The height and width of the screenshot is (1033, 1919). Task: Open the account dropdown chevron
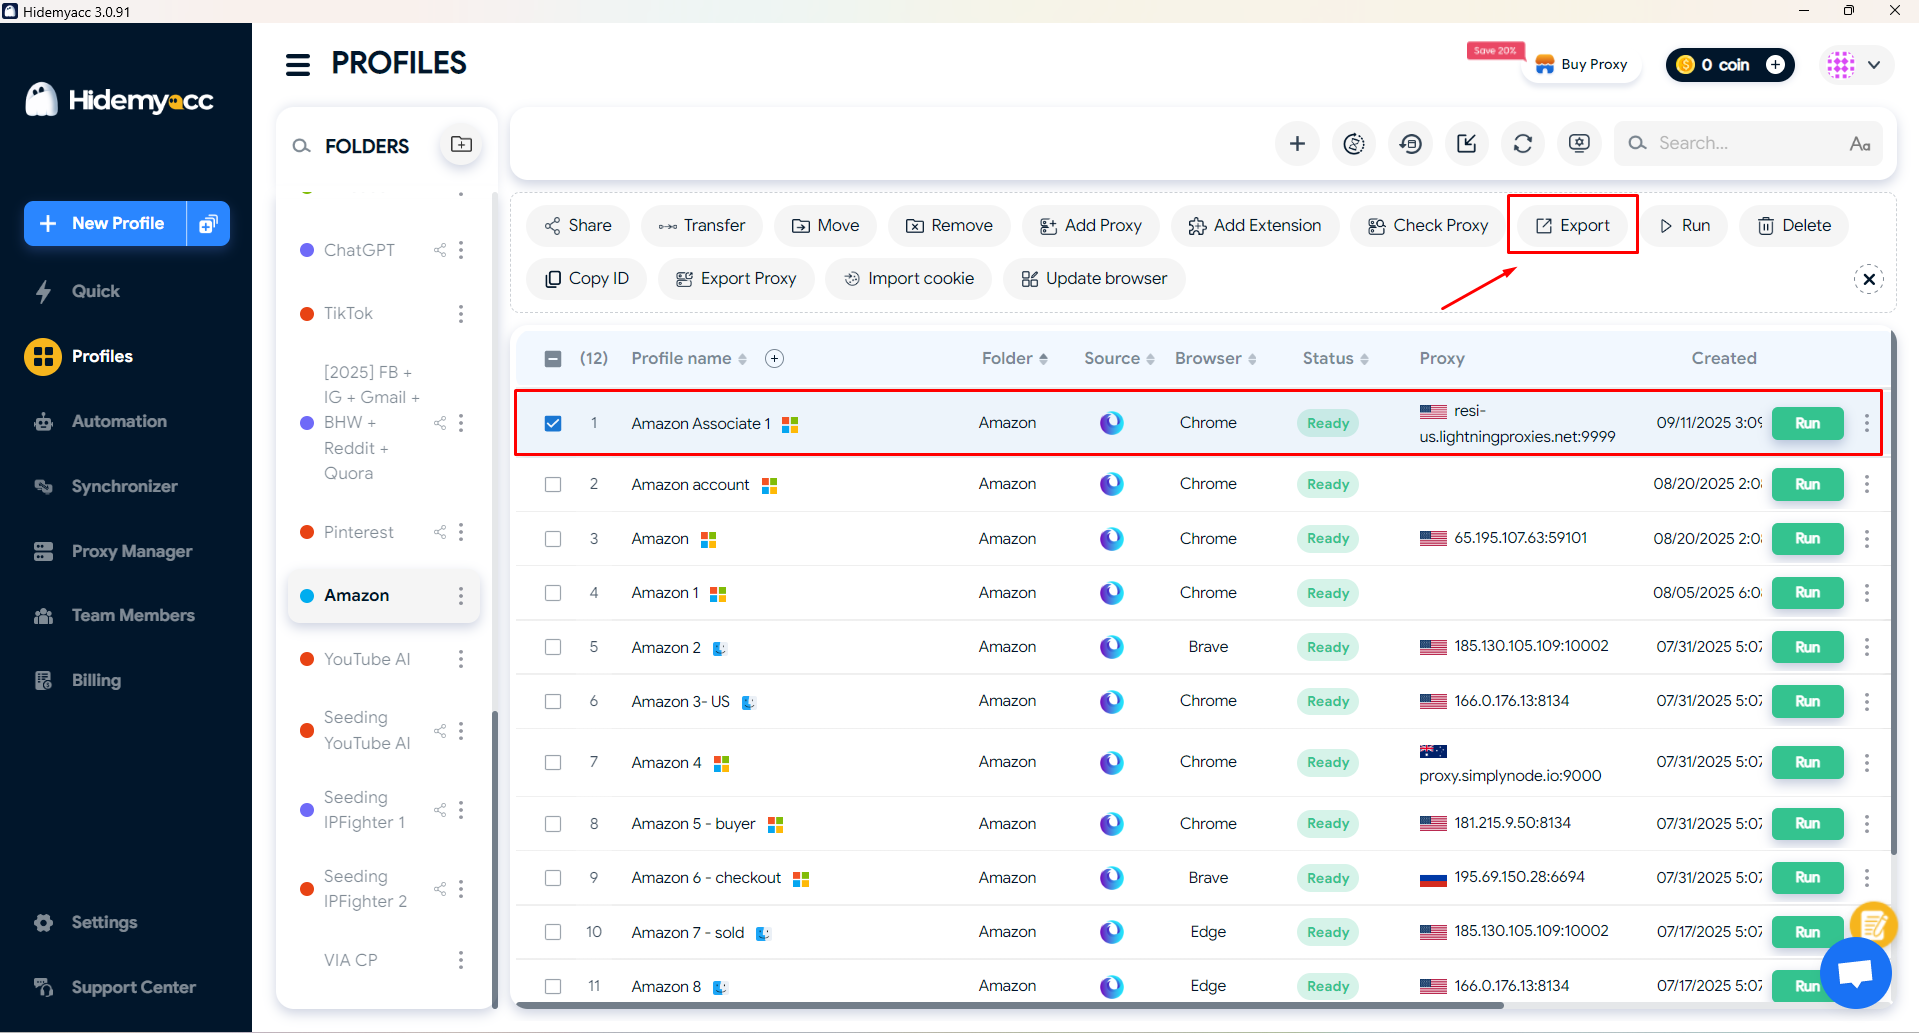point(1874,65)
